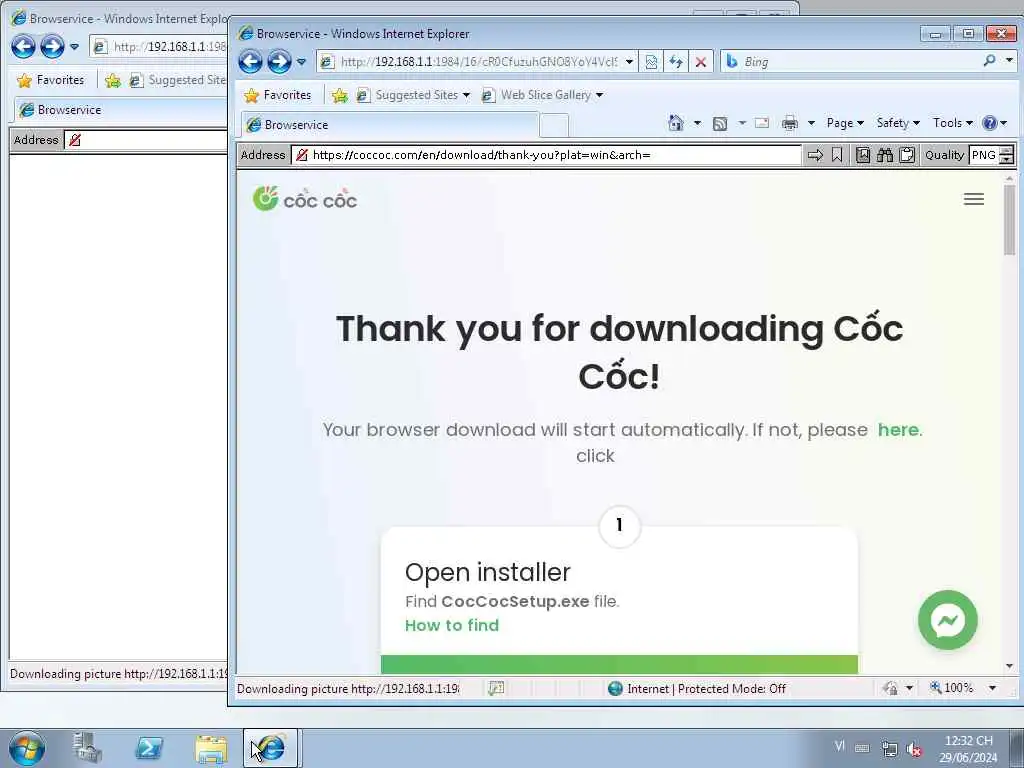
Task: Click Forward arrow in the background IE window
Action: tap(52, 47)
